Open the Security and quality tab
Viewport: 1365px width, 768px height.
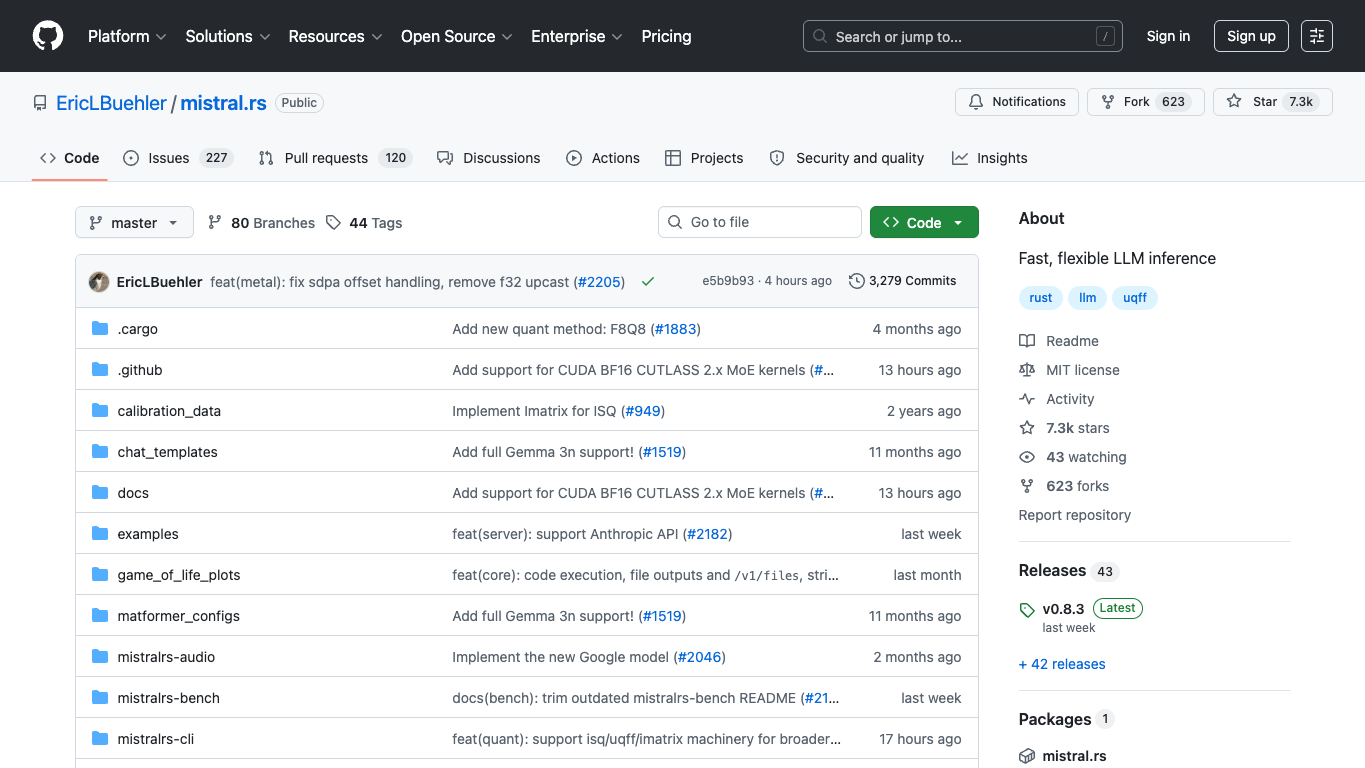[847, 158]
